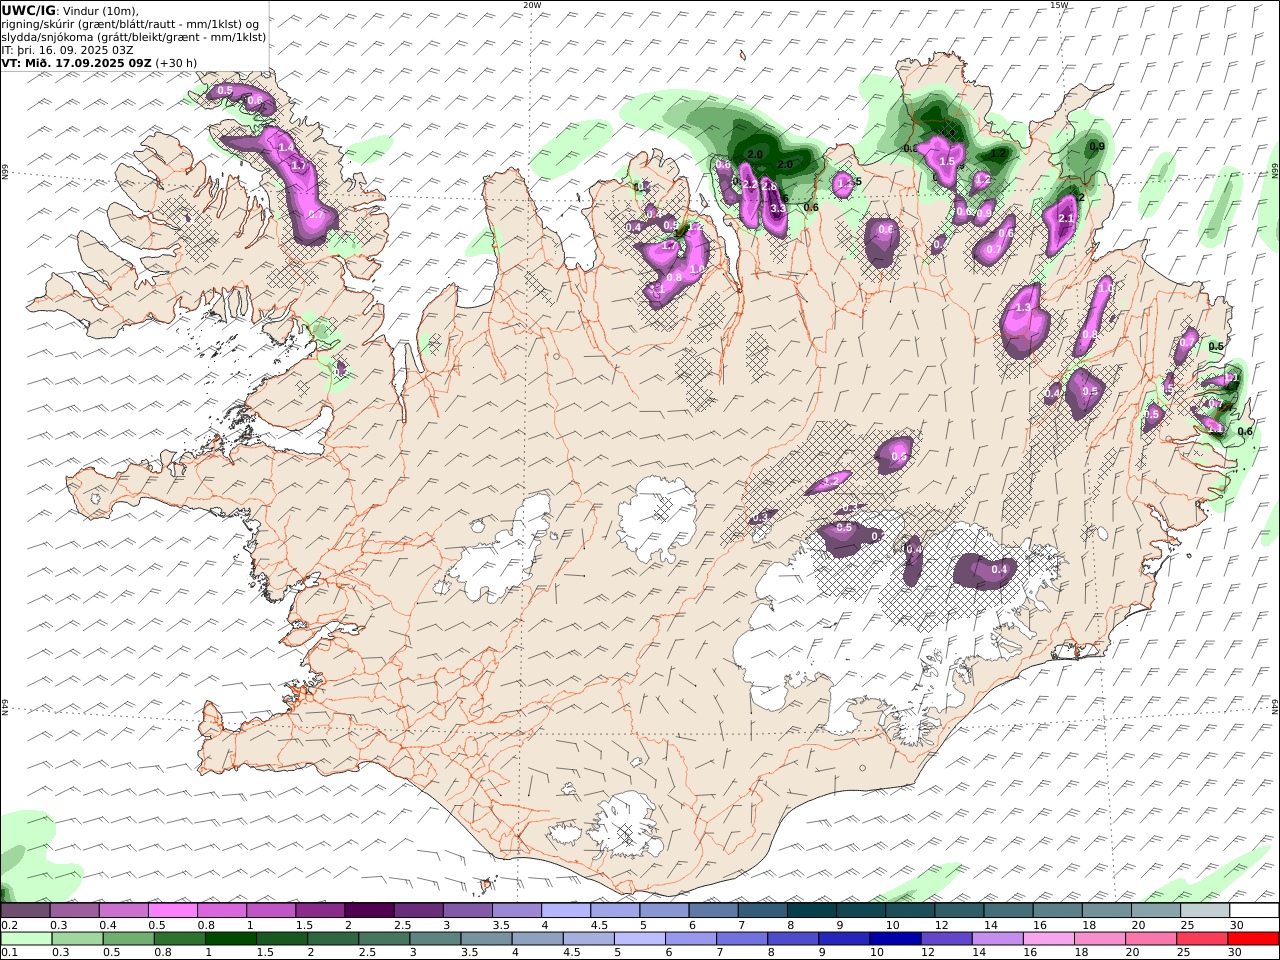This screenshot has width=1280, height=960.
Task: Click the 3.3 precipitation value on map
Action: (779, 209)
